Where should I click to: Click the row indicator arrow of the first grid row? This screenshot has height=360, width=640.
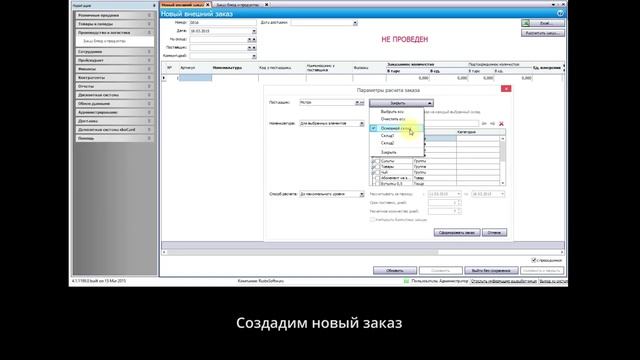(164, 78)
